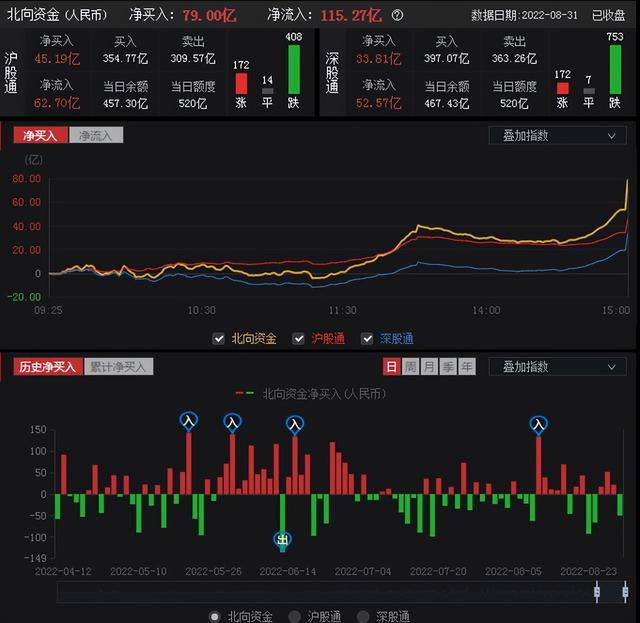Click the rightmost 入 inflow marker icon
The width and height of the screenshot is (640, 623).
538,425
